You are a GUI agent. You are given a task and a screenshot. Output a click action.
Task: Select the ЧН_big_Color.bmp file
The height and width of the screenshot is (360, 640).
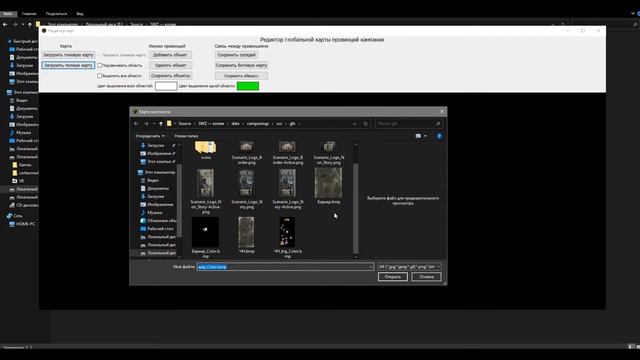click(x=287, y=238)
